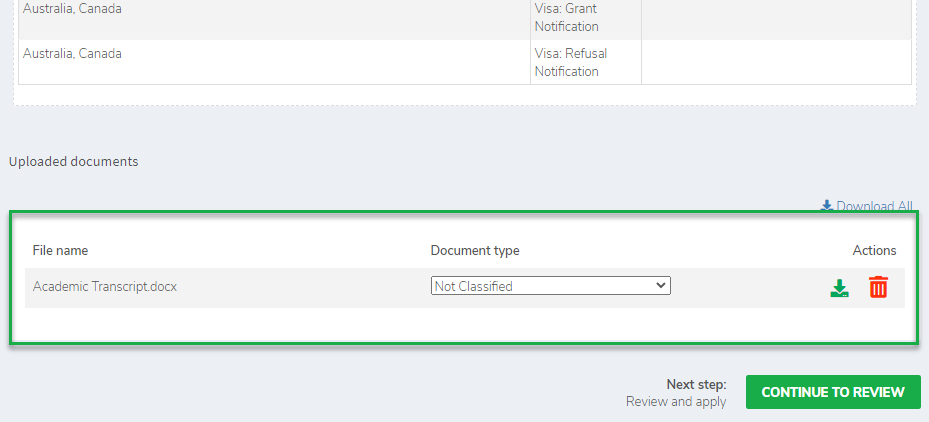
Task: Expand the chevron arrow of the document type select
Action: coord(660,286)
